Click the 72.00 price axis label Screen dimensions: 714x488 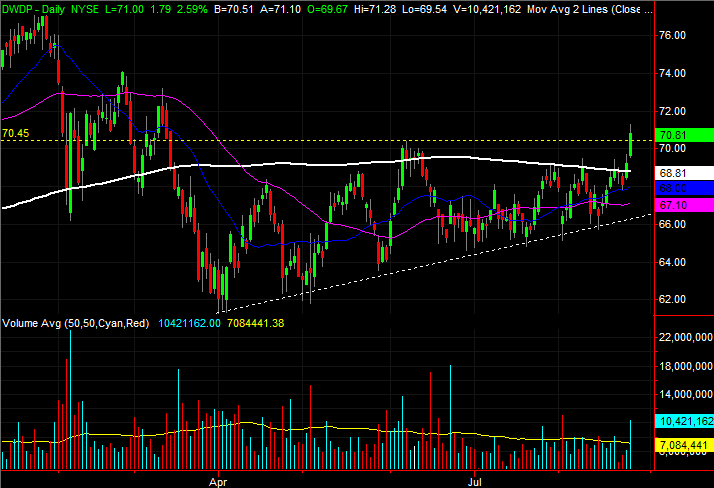pyautogui.click(x=672, y=111)
